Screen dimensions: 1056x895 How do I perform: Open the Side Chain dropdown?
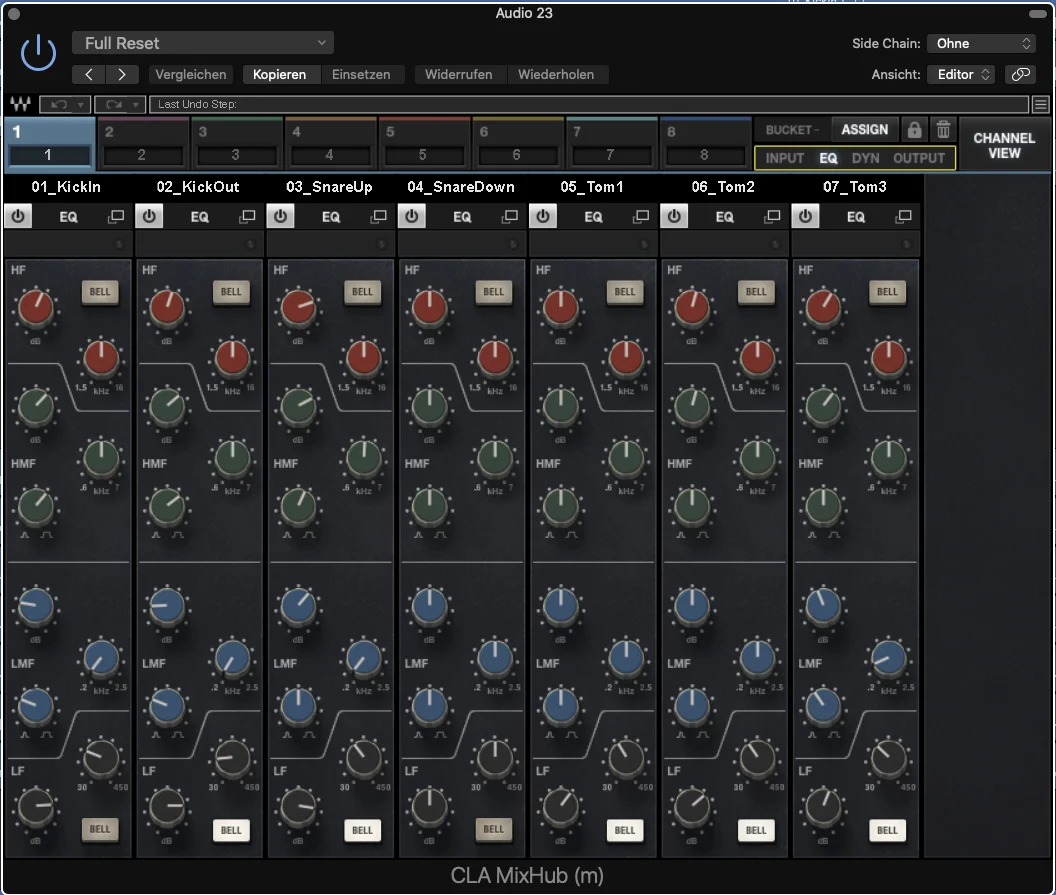981,43
